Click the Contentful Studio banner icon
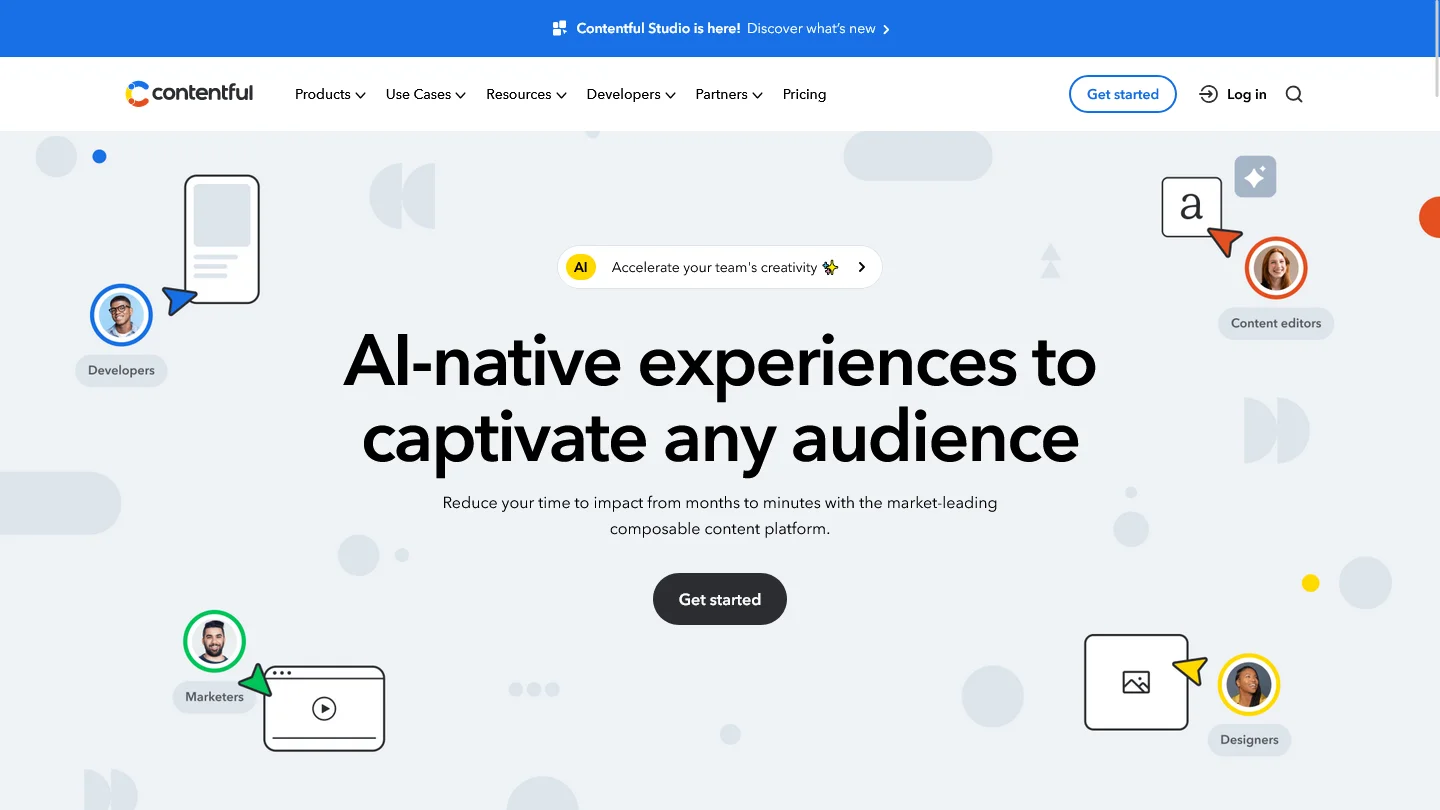 560,28
